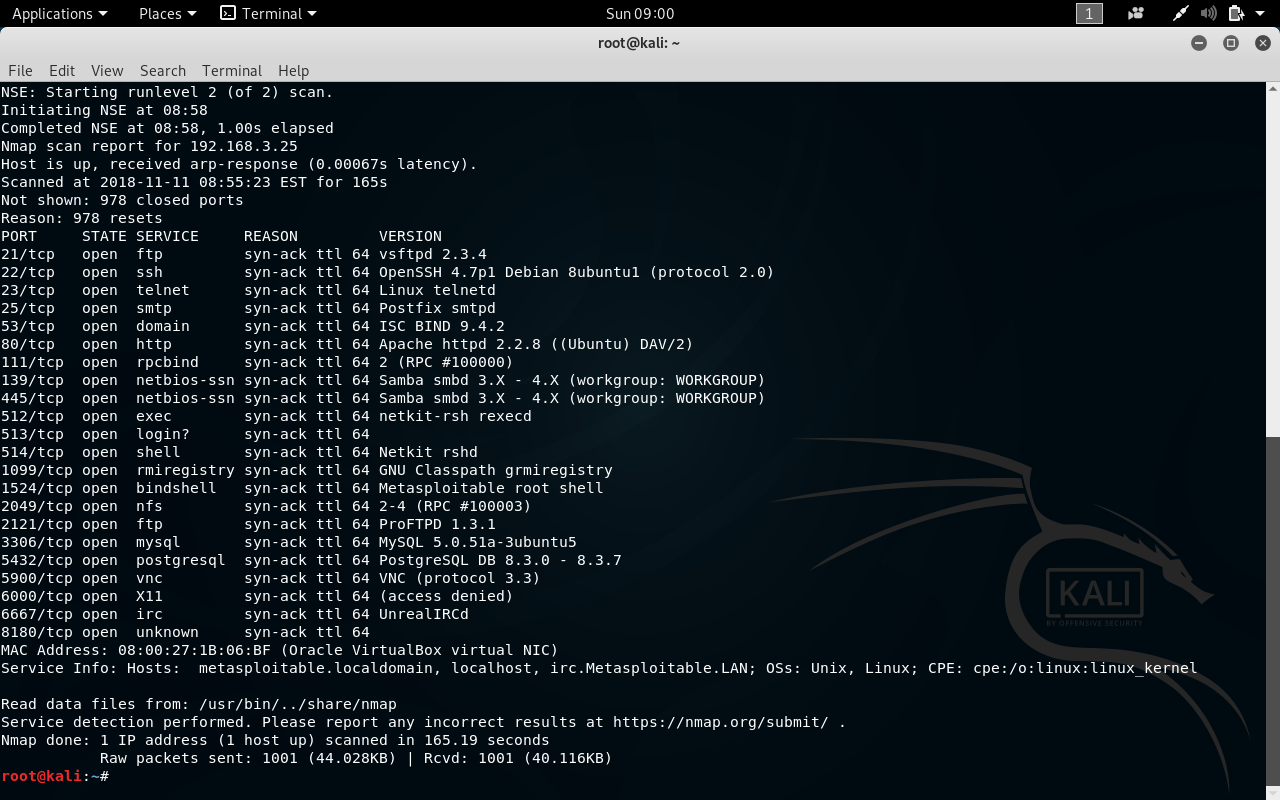Click the Service Info Hosts line
Image resolution: width=1280 pixels, height=800 pixels.
click(599, 668)
